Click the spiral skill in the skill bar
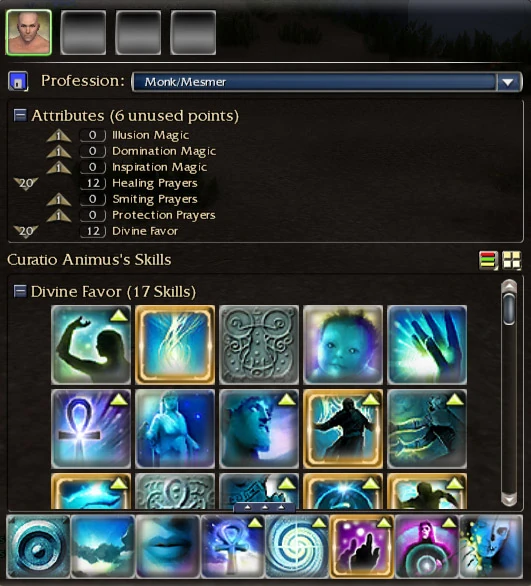Image resolution: width=531 pixels, height=586 pixels. tap(297, 546)
